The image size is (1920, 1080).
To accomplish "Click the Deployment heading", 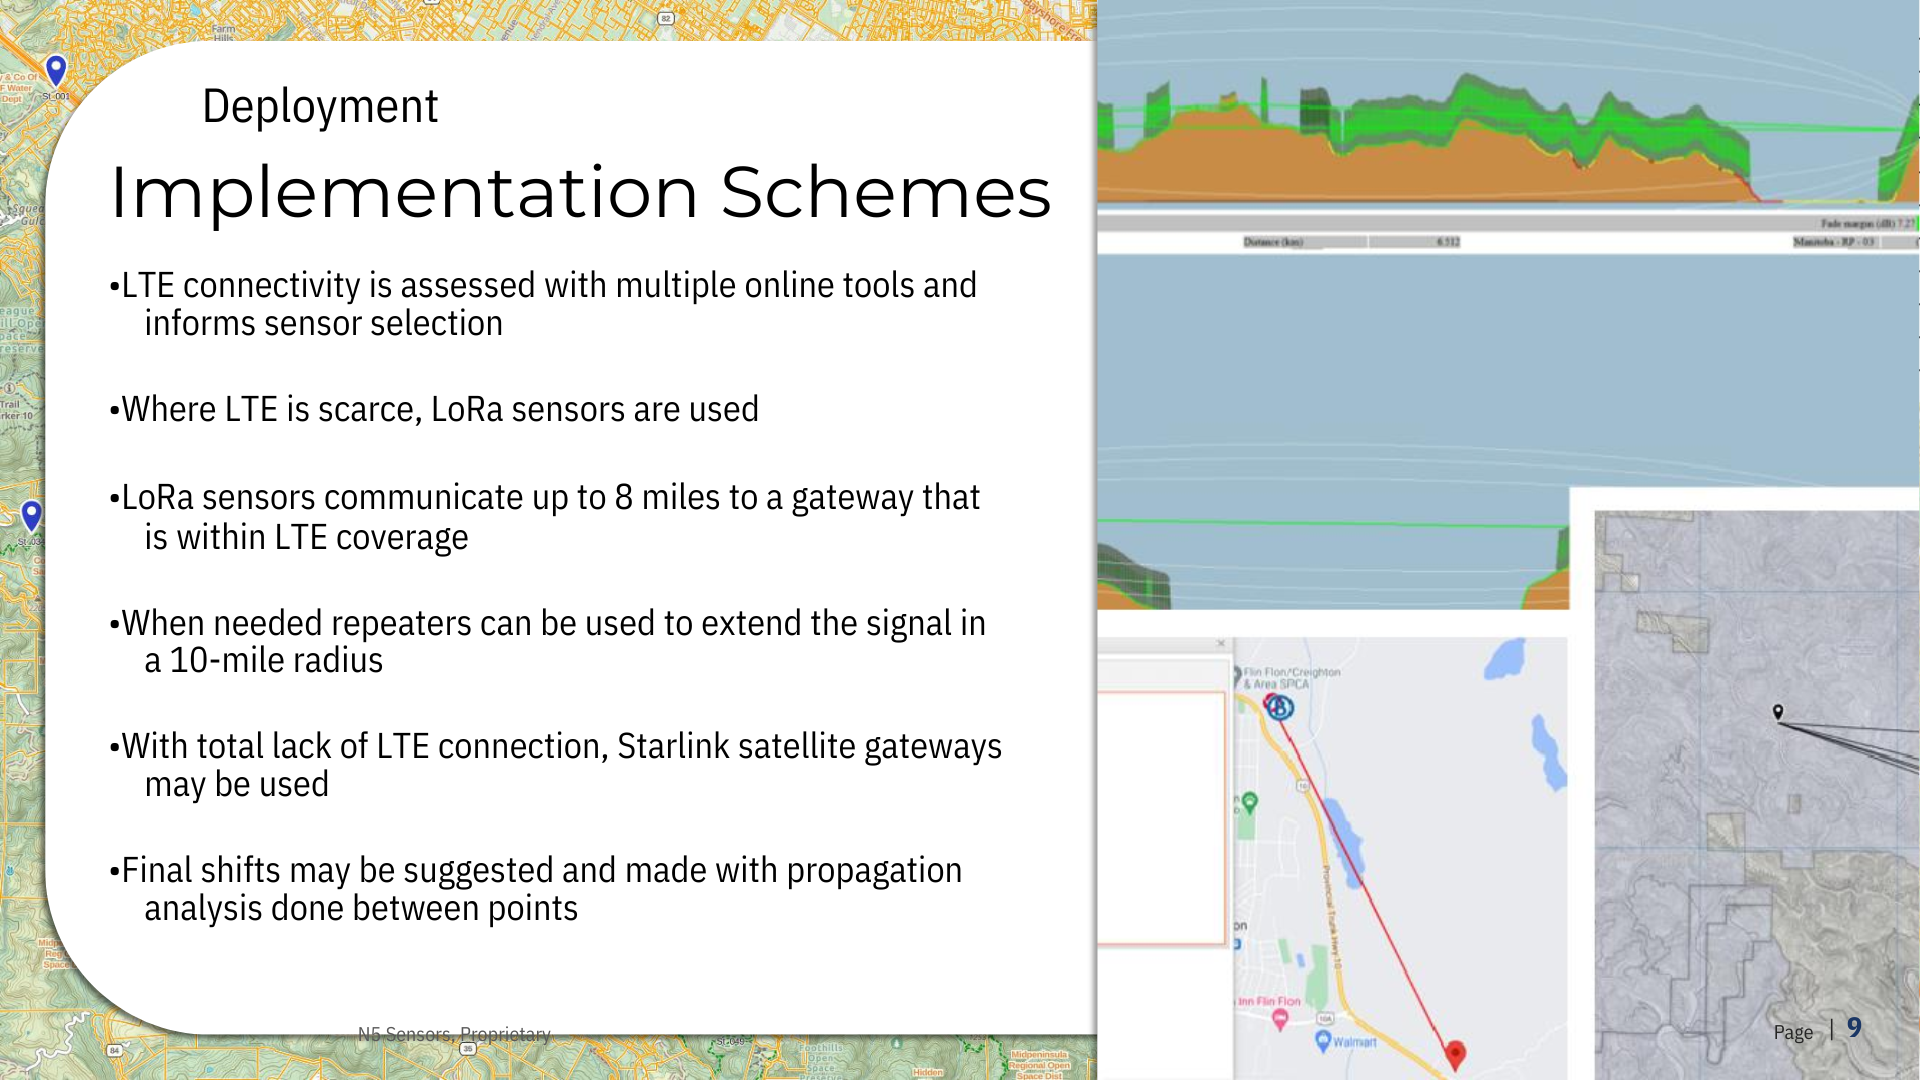I will [320, 106].
